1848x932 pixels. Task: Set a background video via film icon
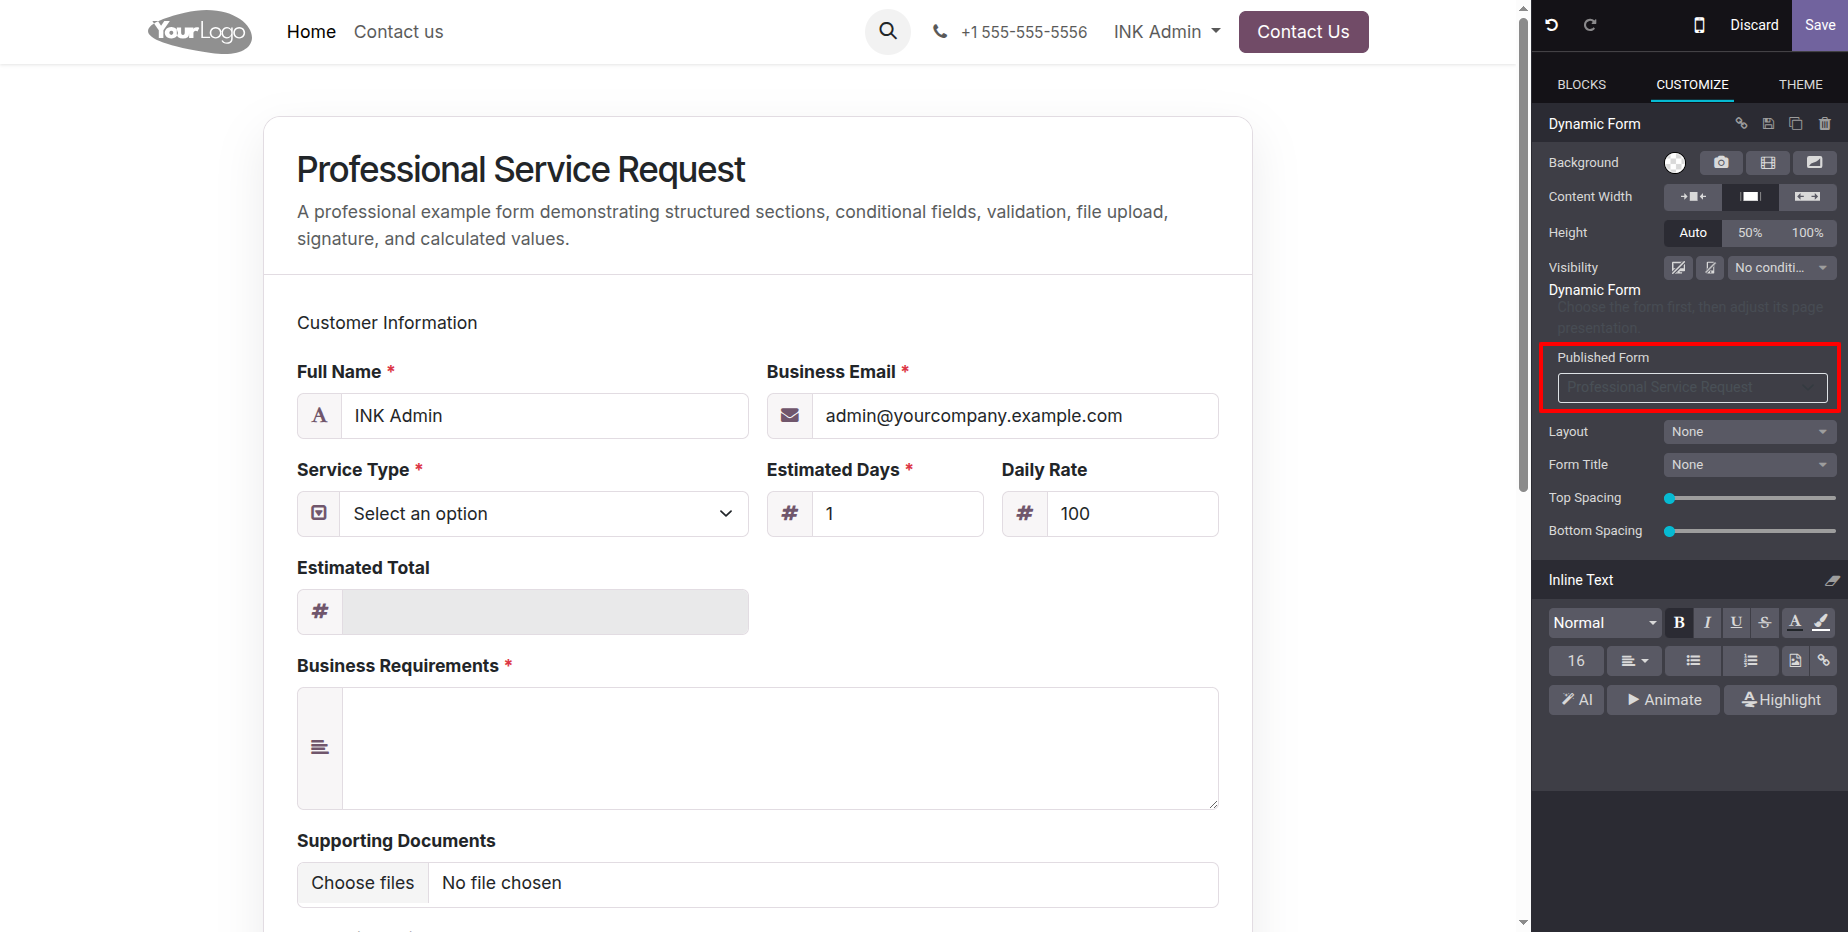pos(1768,163)
